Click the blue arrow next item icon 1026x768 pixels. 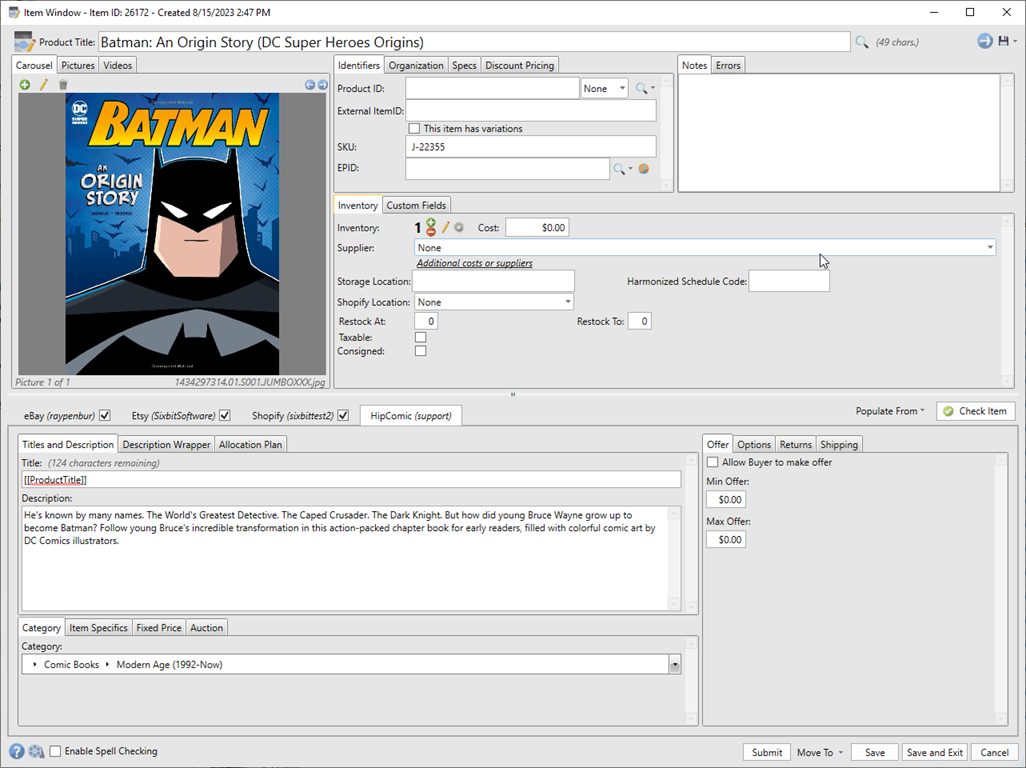985,41
